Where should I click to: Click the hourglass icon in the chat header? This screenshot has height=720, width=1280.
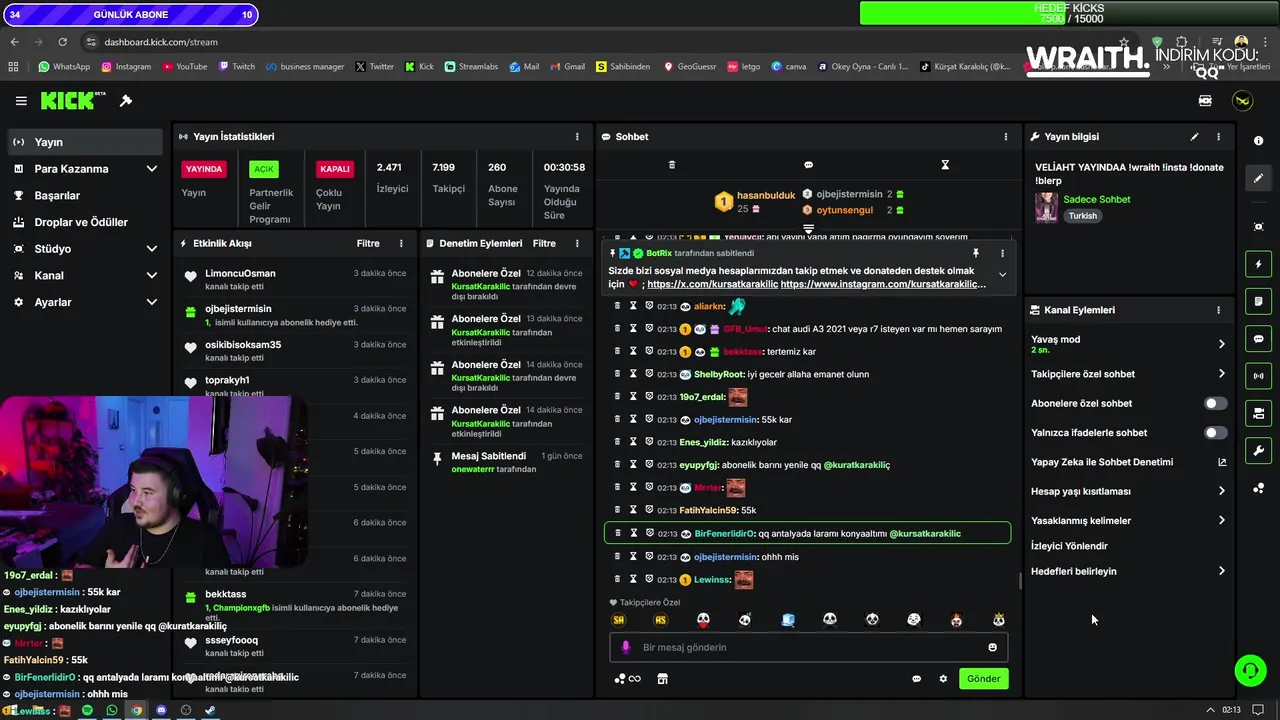pos(945,165)
